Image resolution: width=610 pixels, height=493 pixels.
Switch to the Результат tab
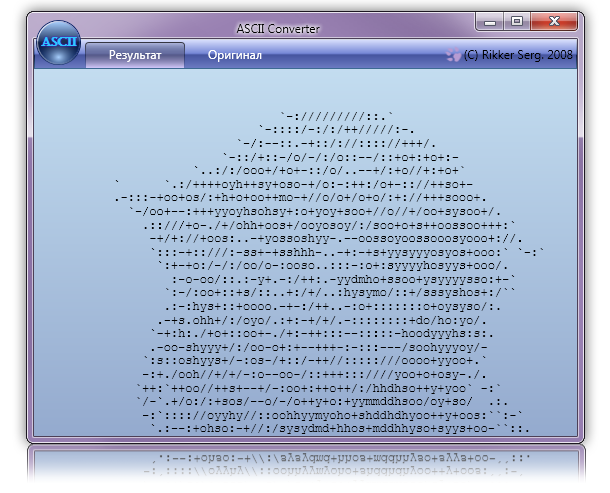tap(135, 55)
